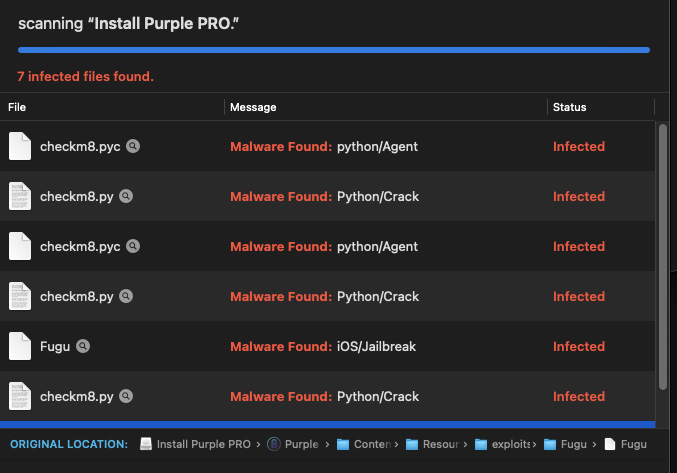Select the iOS/Jailbreak malware message row
This screenshot has width=677, height=473.
376,346
